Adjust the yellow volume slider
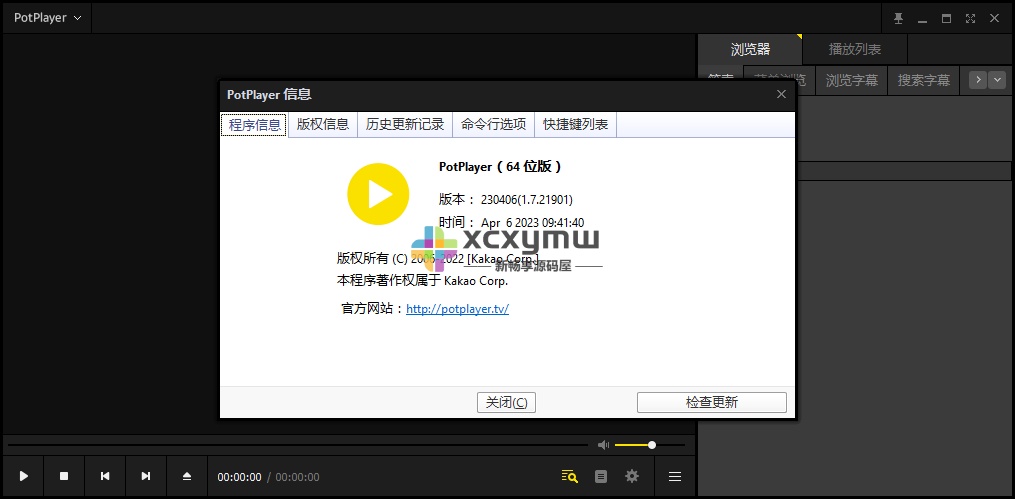This screenshot has width=1015, height=499. pyautogui.click(x=649, y=445)
